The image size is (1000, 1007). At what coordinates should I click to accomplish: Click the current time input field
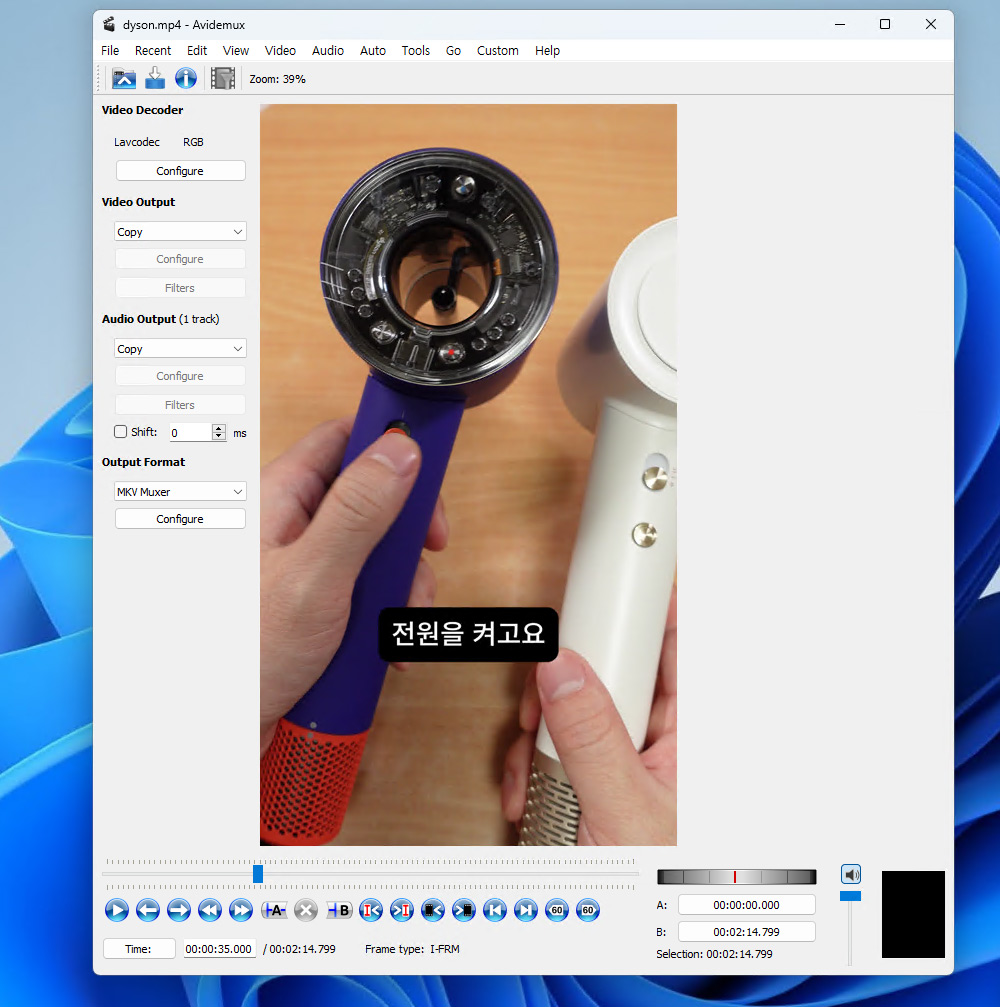pyautogui.click(x=219, y=949)
